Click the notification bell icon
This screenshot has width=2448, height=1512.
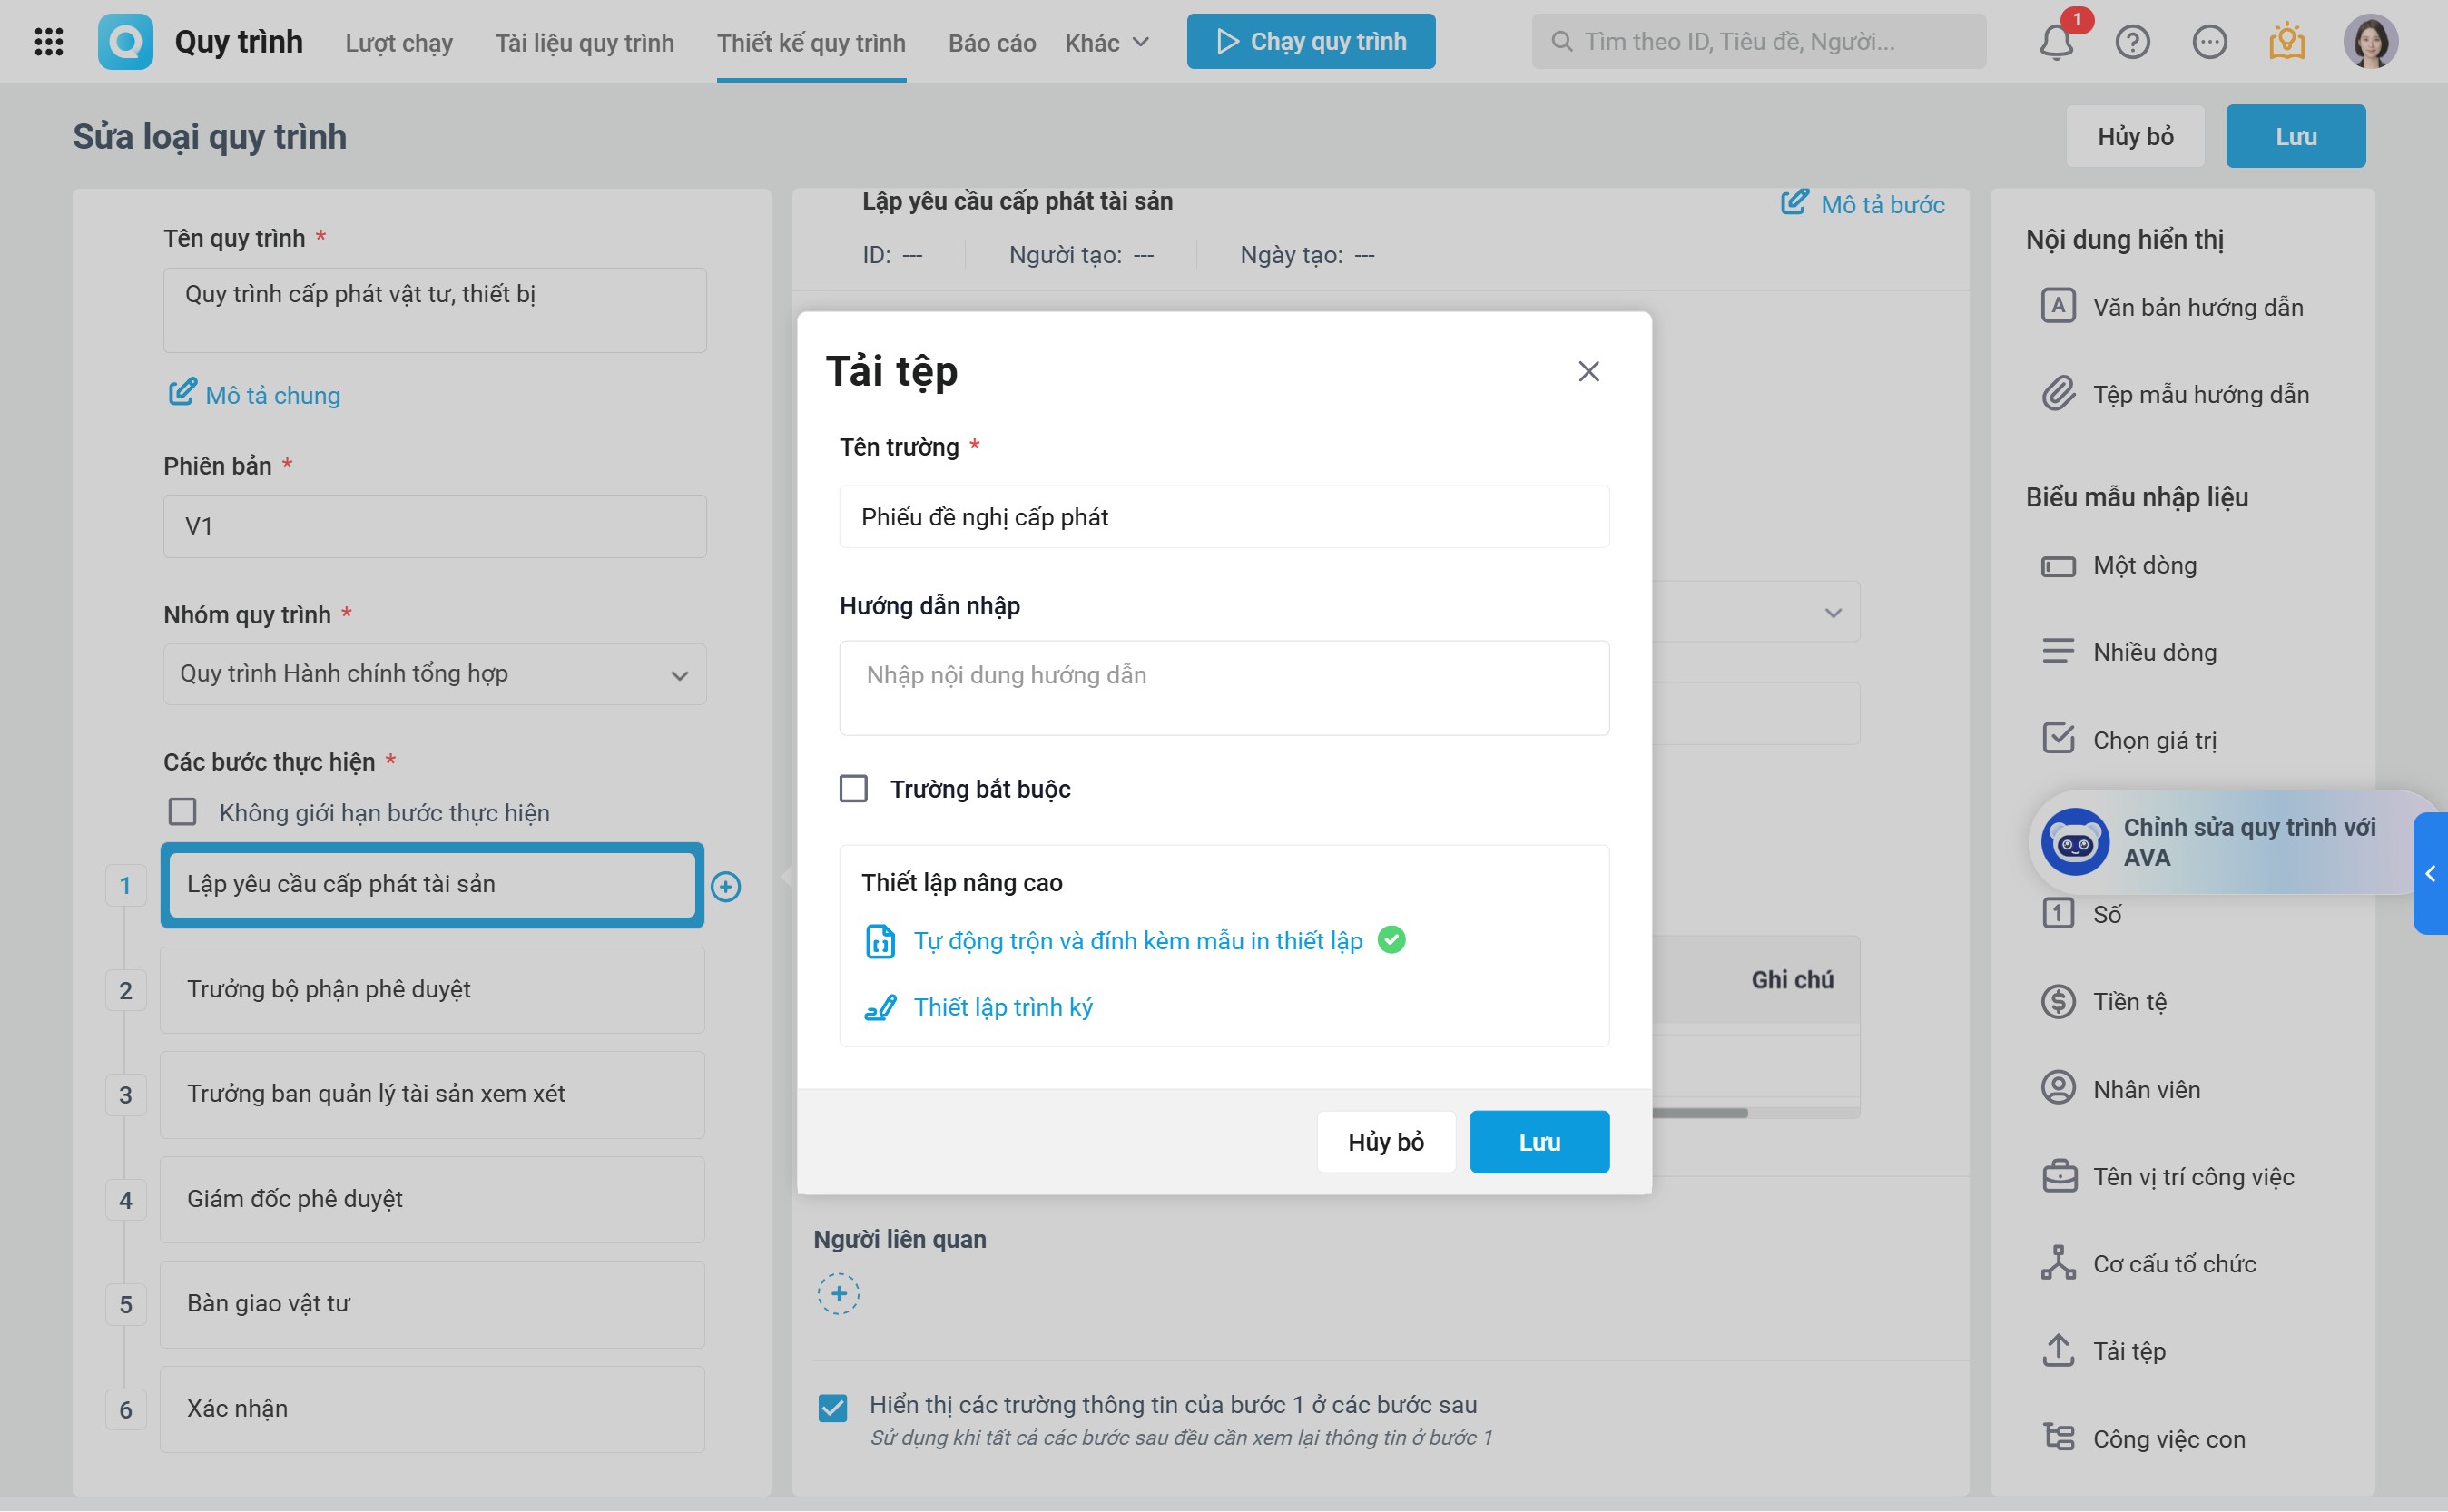pos(2056,42)
